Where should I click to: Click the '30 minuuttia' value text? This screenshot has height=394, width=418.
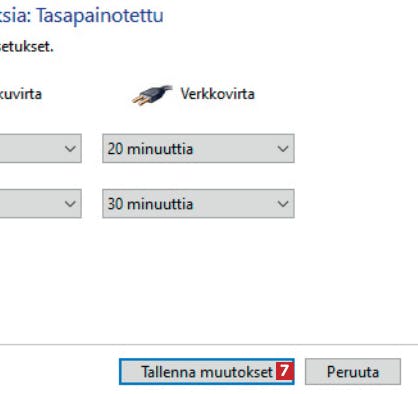coord(150,204)
